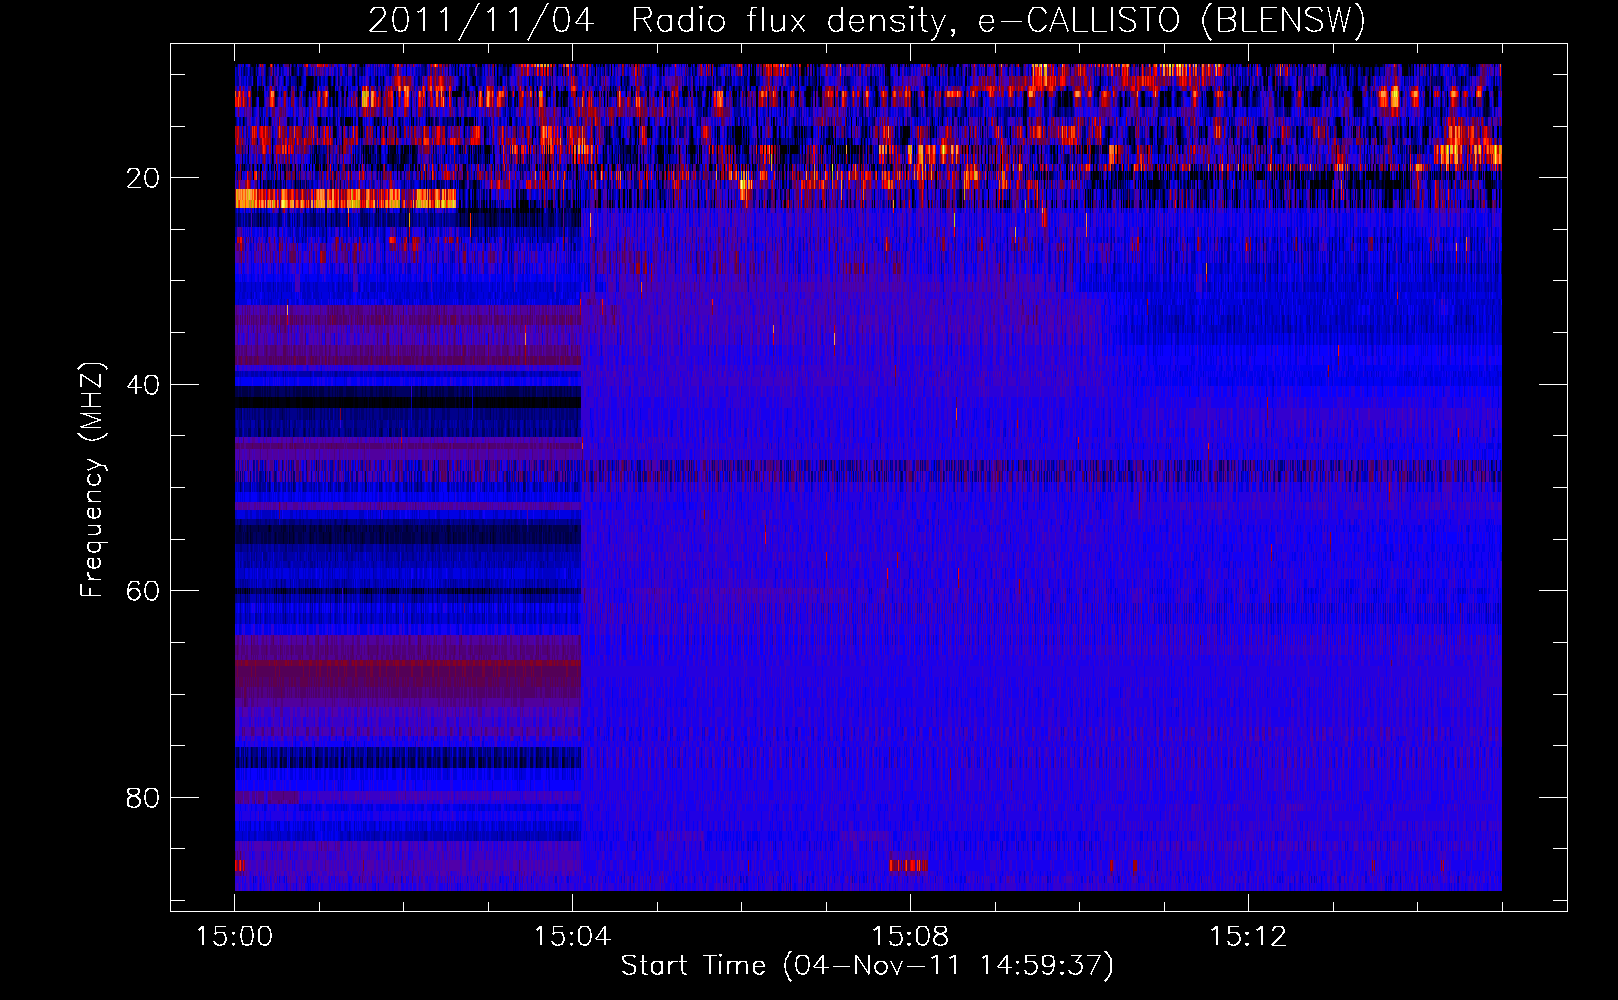Click the 15:12 time tick label

pyautogui.click(x=1247, y=937)
